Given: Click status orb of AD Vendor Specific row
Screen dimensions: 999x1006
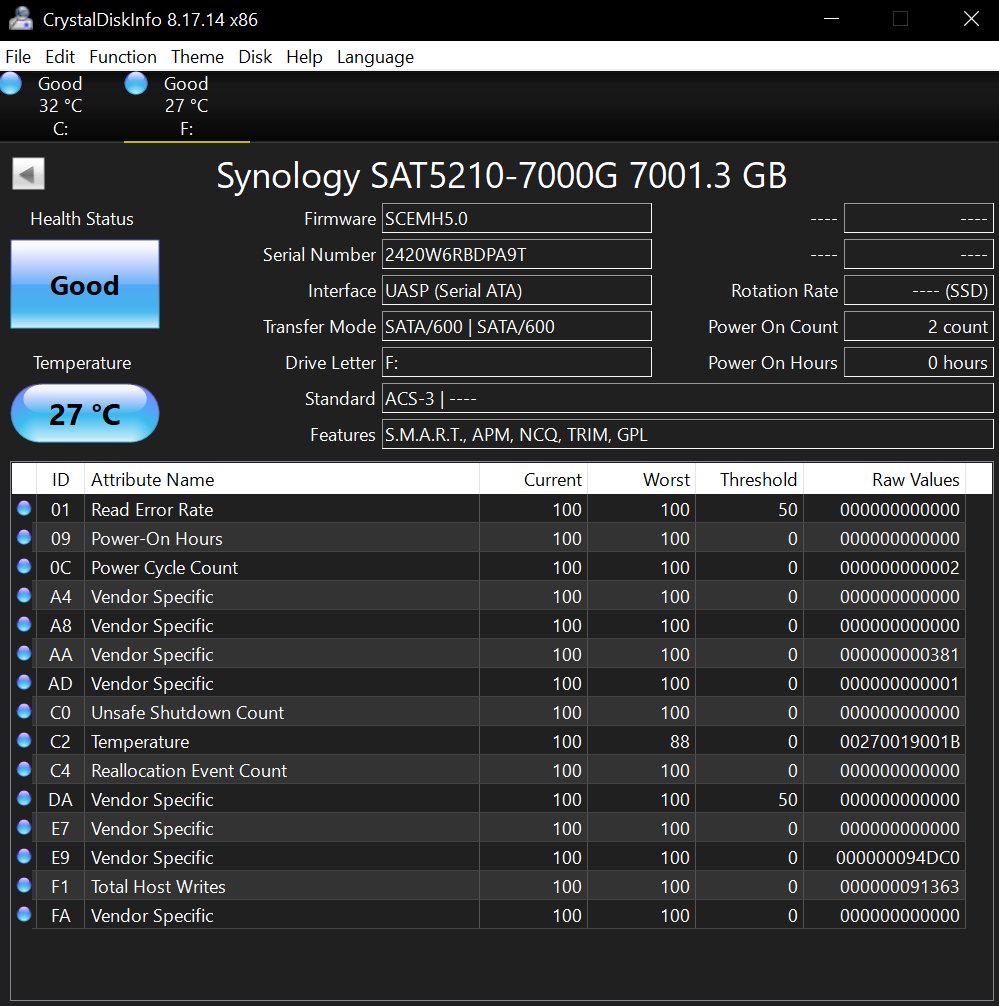Looking at the screenshot, I should [24, 682].
